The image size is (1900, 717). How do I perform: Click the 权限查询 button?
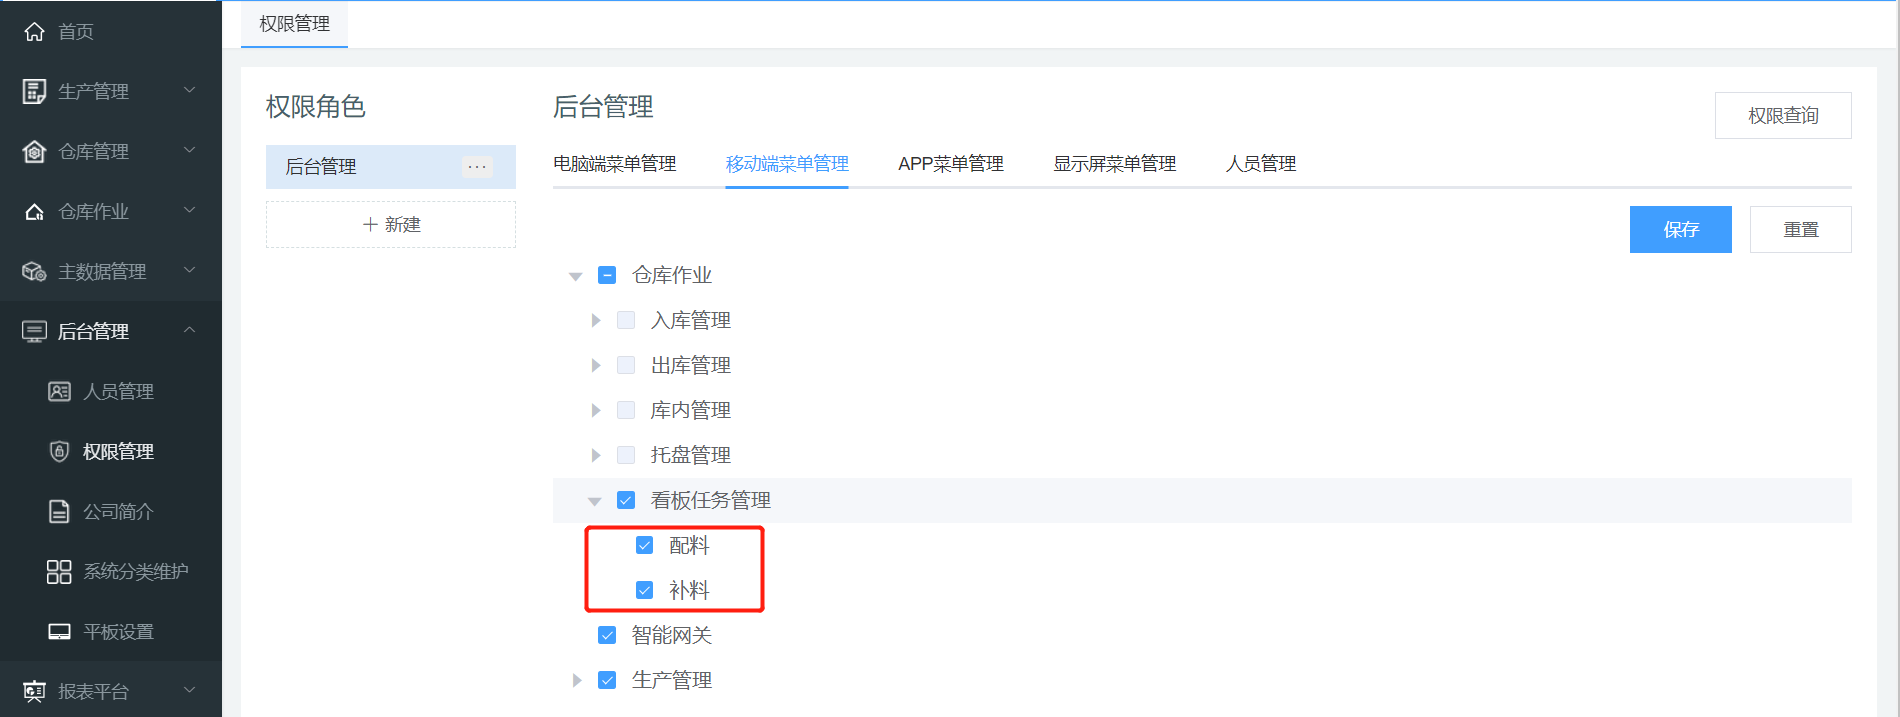(1782, 116)
